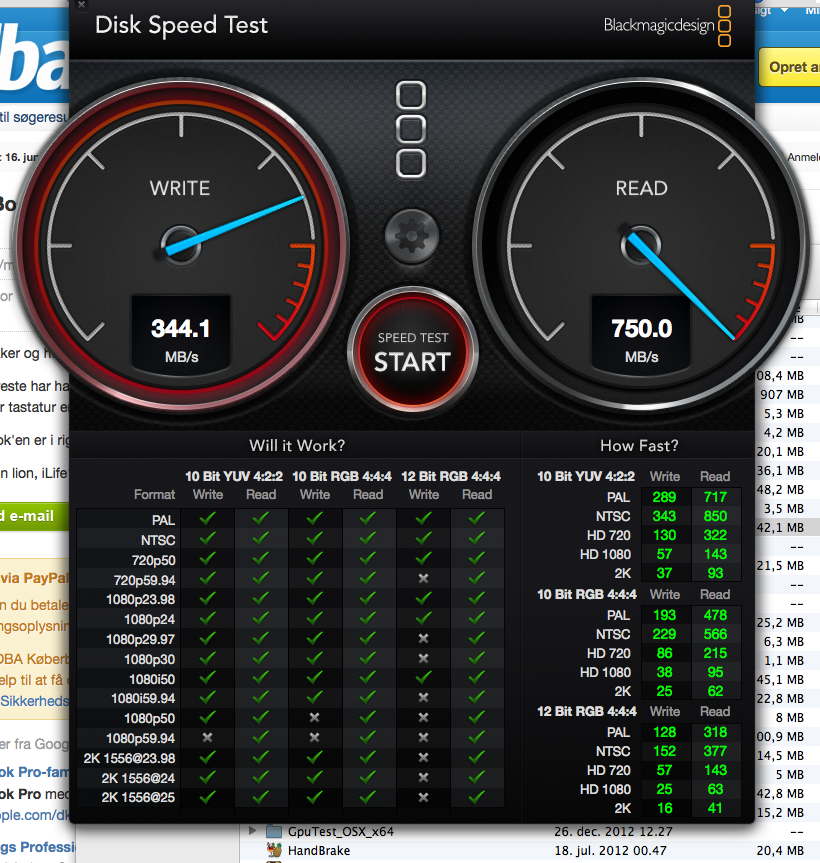Click the 'Will it Work?' heading
Viewport: 820px width, 863px height.
[297, 445]
